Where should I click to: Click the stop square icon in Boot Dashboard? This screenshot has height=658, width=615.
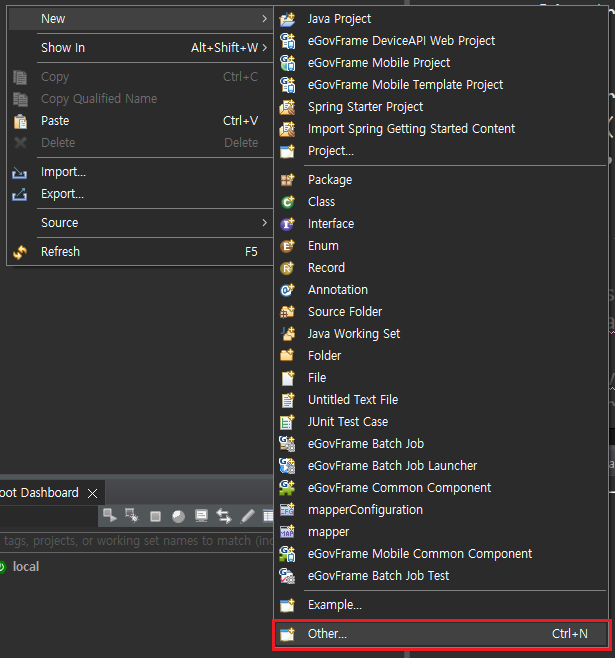pyautogui.click(x=155, y=516)
